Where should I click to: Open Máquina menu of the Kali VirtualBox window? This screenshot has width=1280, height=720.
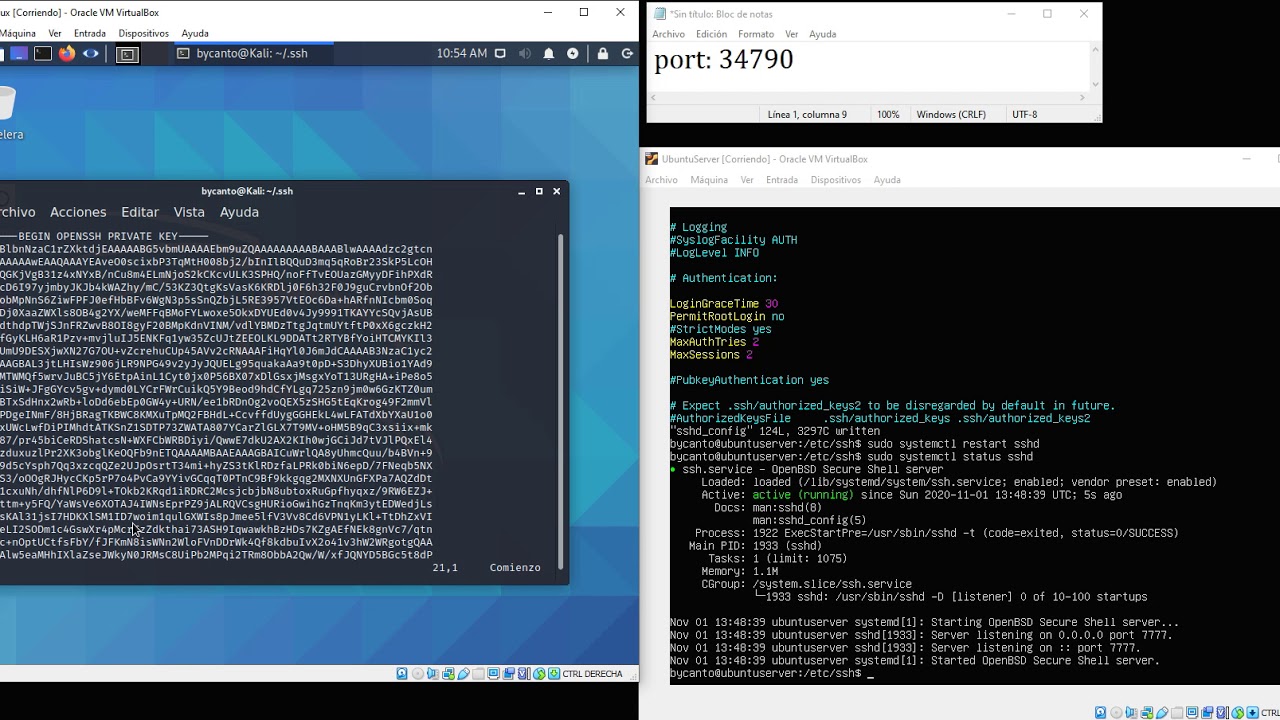[18, 33]
